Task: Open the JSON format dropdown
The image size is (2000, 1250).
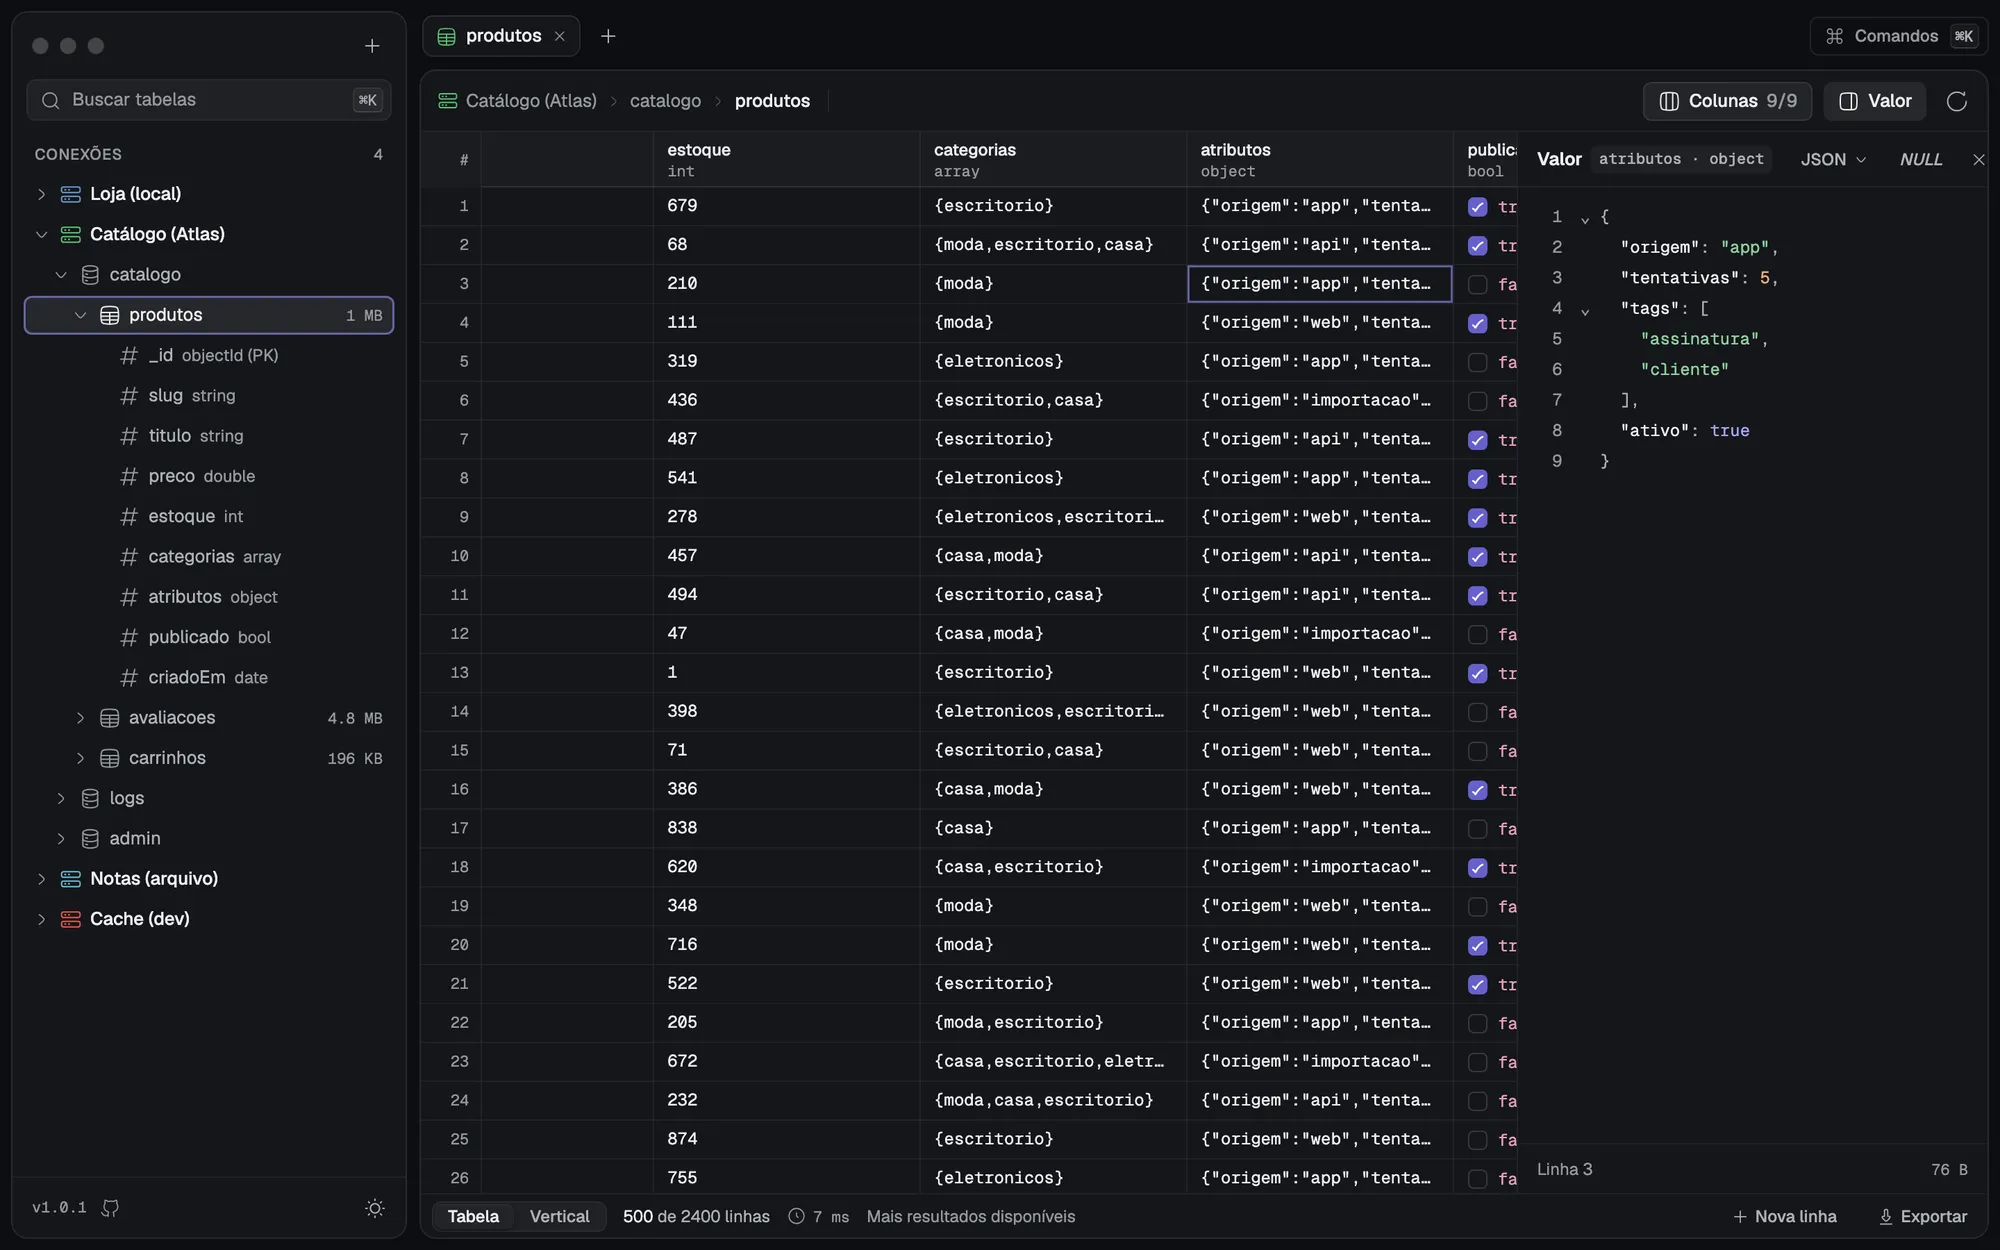Action: [x=1833, y=160]
